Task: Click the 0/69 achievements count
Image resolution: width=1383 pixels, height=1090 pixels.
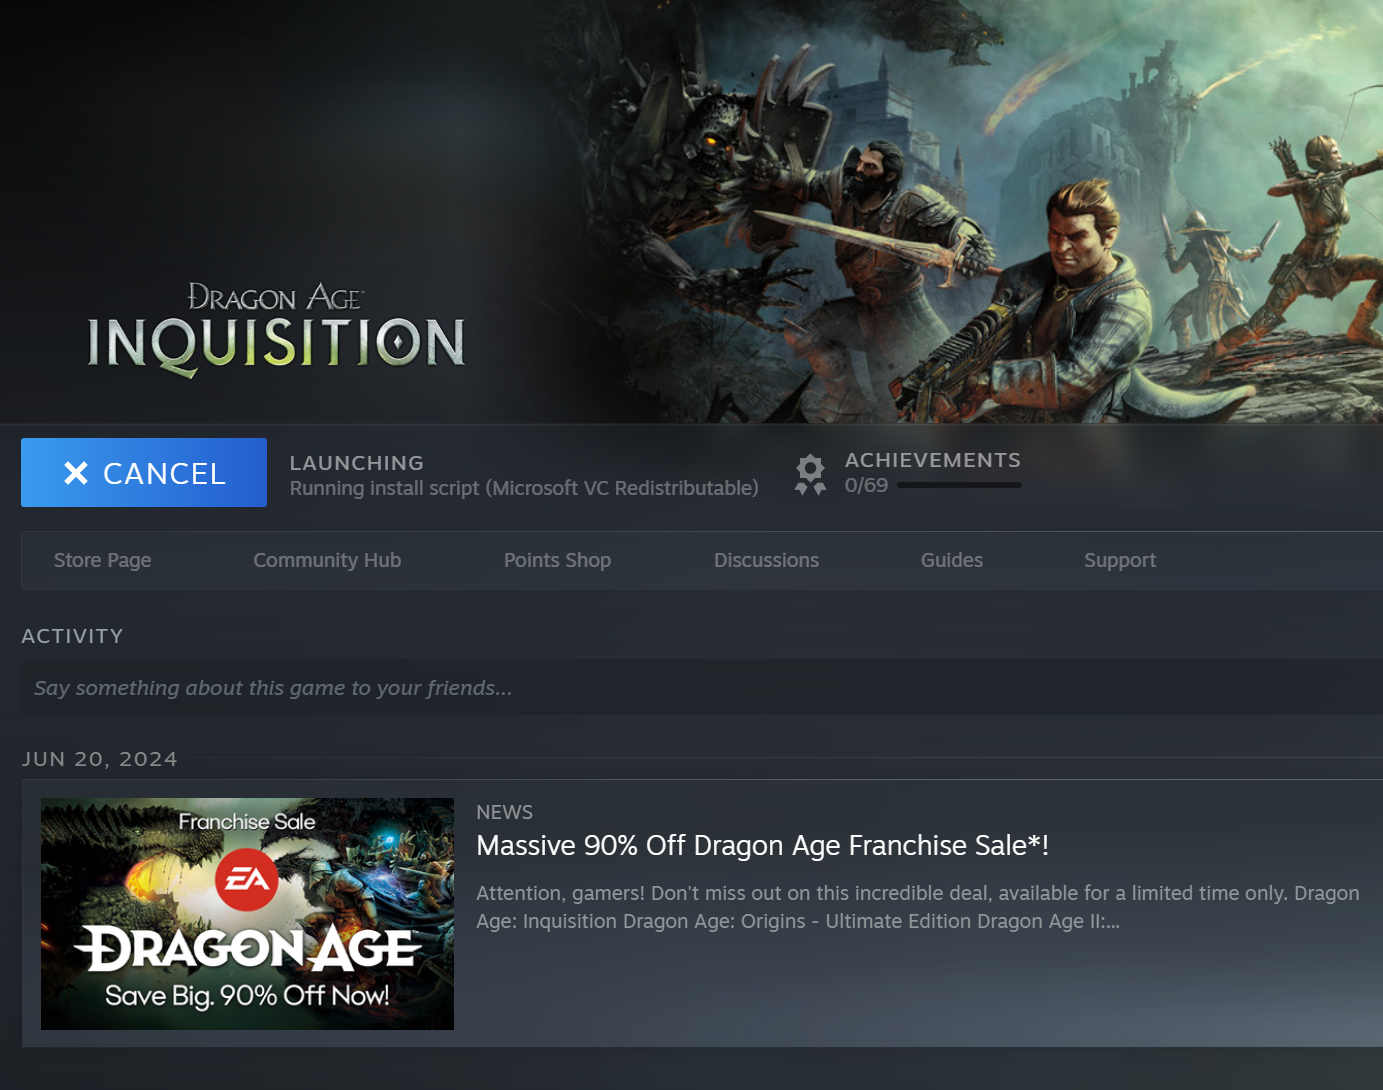Action: point(866,485)
